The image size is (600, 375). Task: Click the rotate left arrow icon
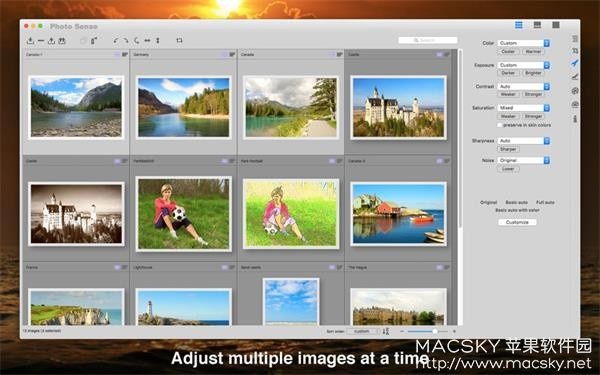coord(116,41)
